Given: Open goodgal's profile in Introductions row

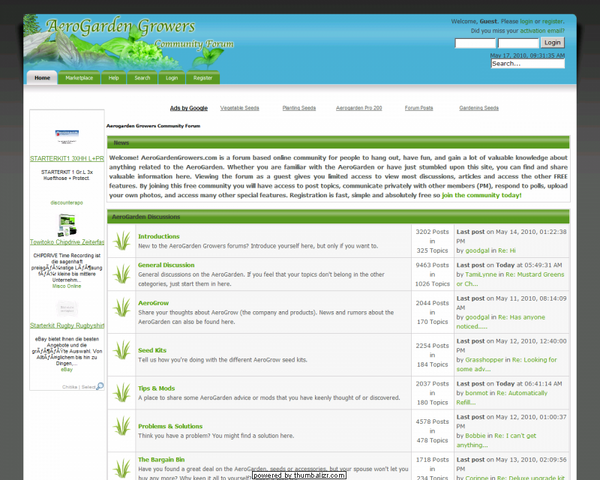Looking at the screenshot, I should coord(477,251).
